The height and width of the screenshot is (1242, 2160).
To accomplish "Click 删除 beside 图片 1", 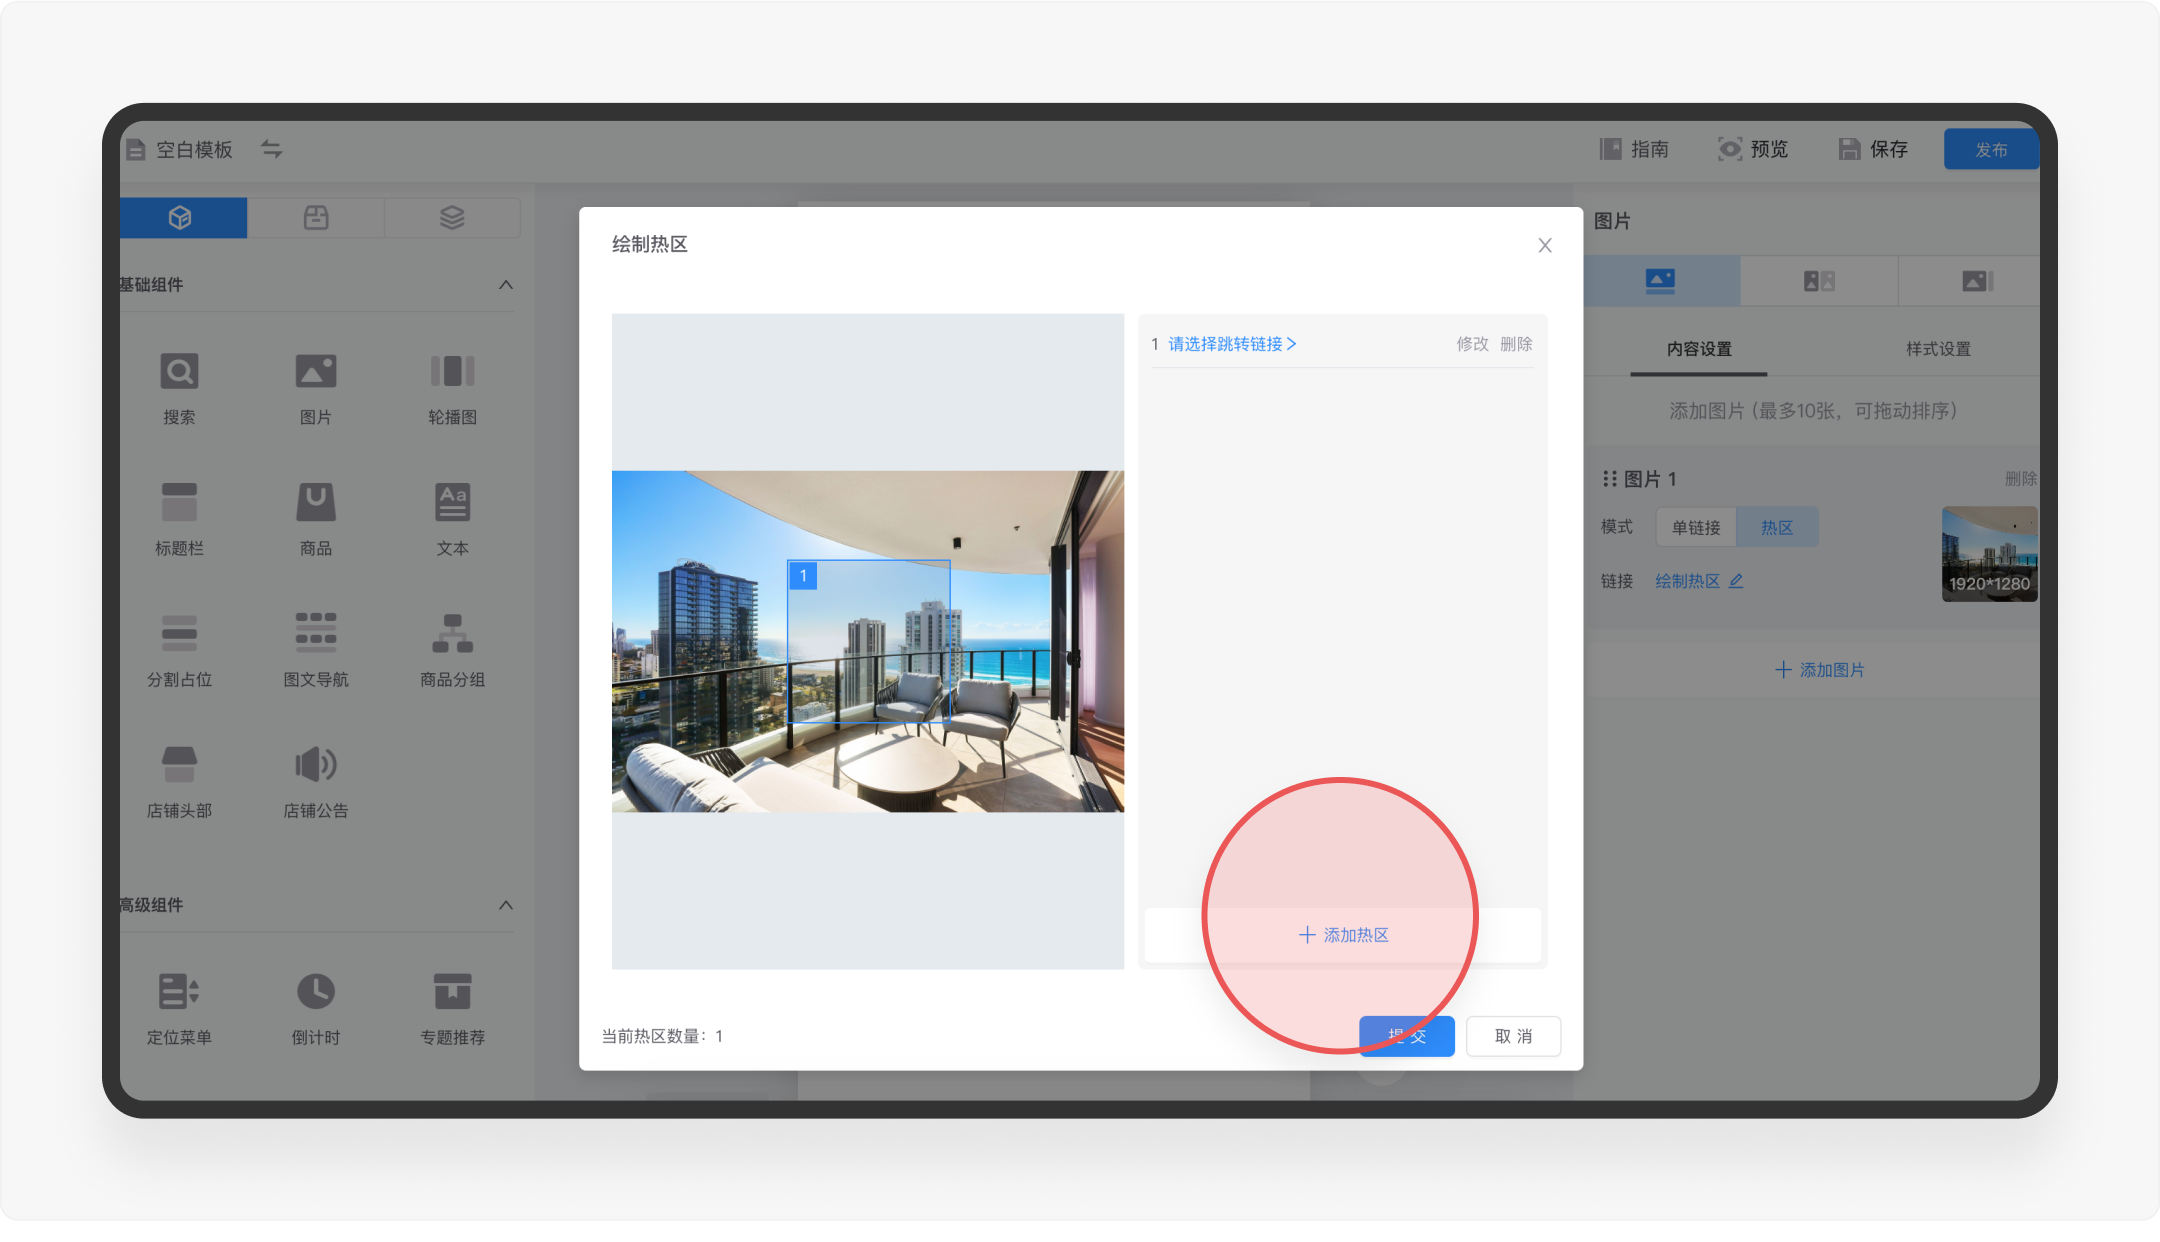I will click(x=2020, y=479).
